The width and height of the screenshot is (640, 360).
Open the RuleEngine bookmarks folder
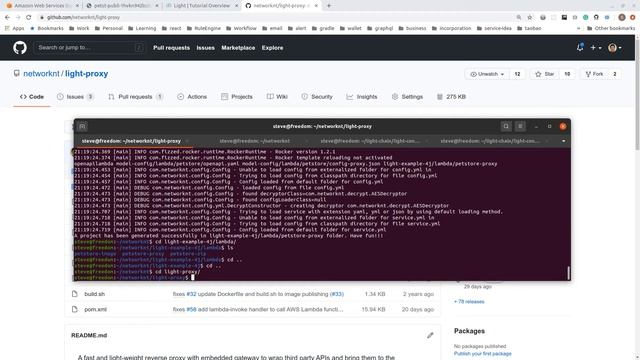point(204,28)
